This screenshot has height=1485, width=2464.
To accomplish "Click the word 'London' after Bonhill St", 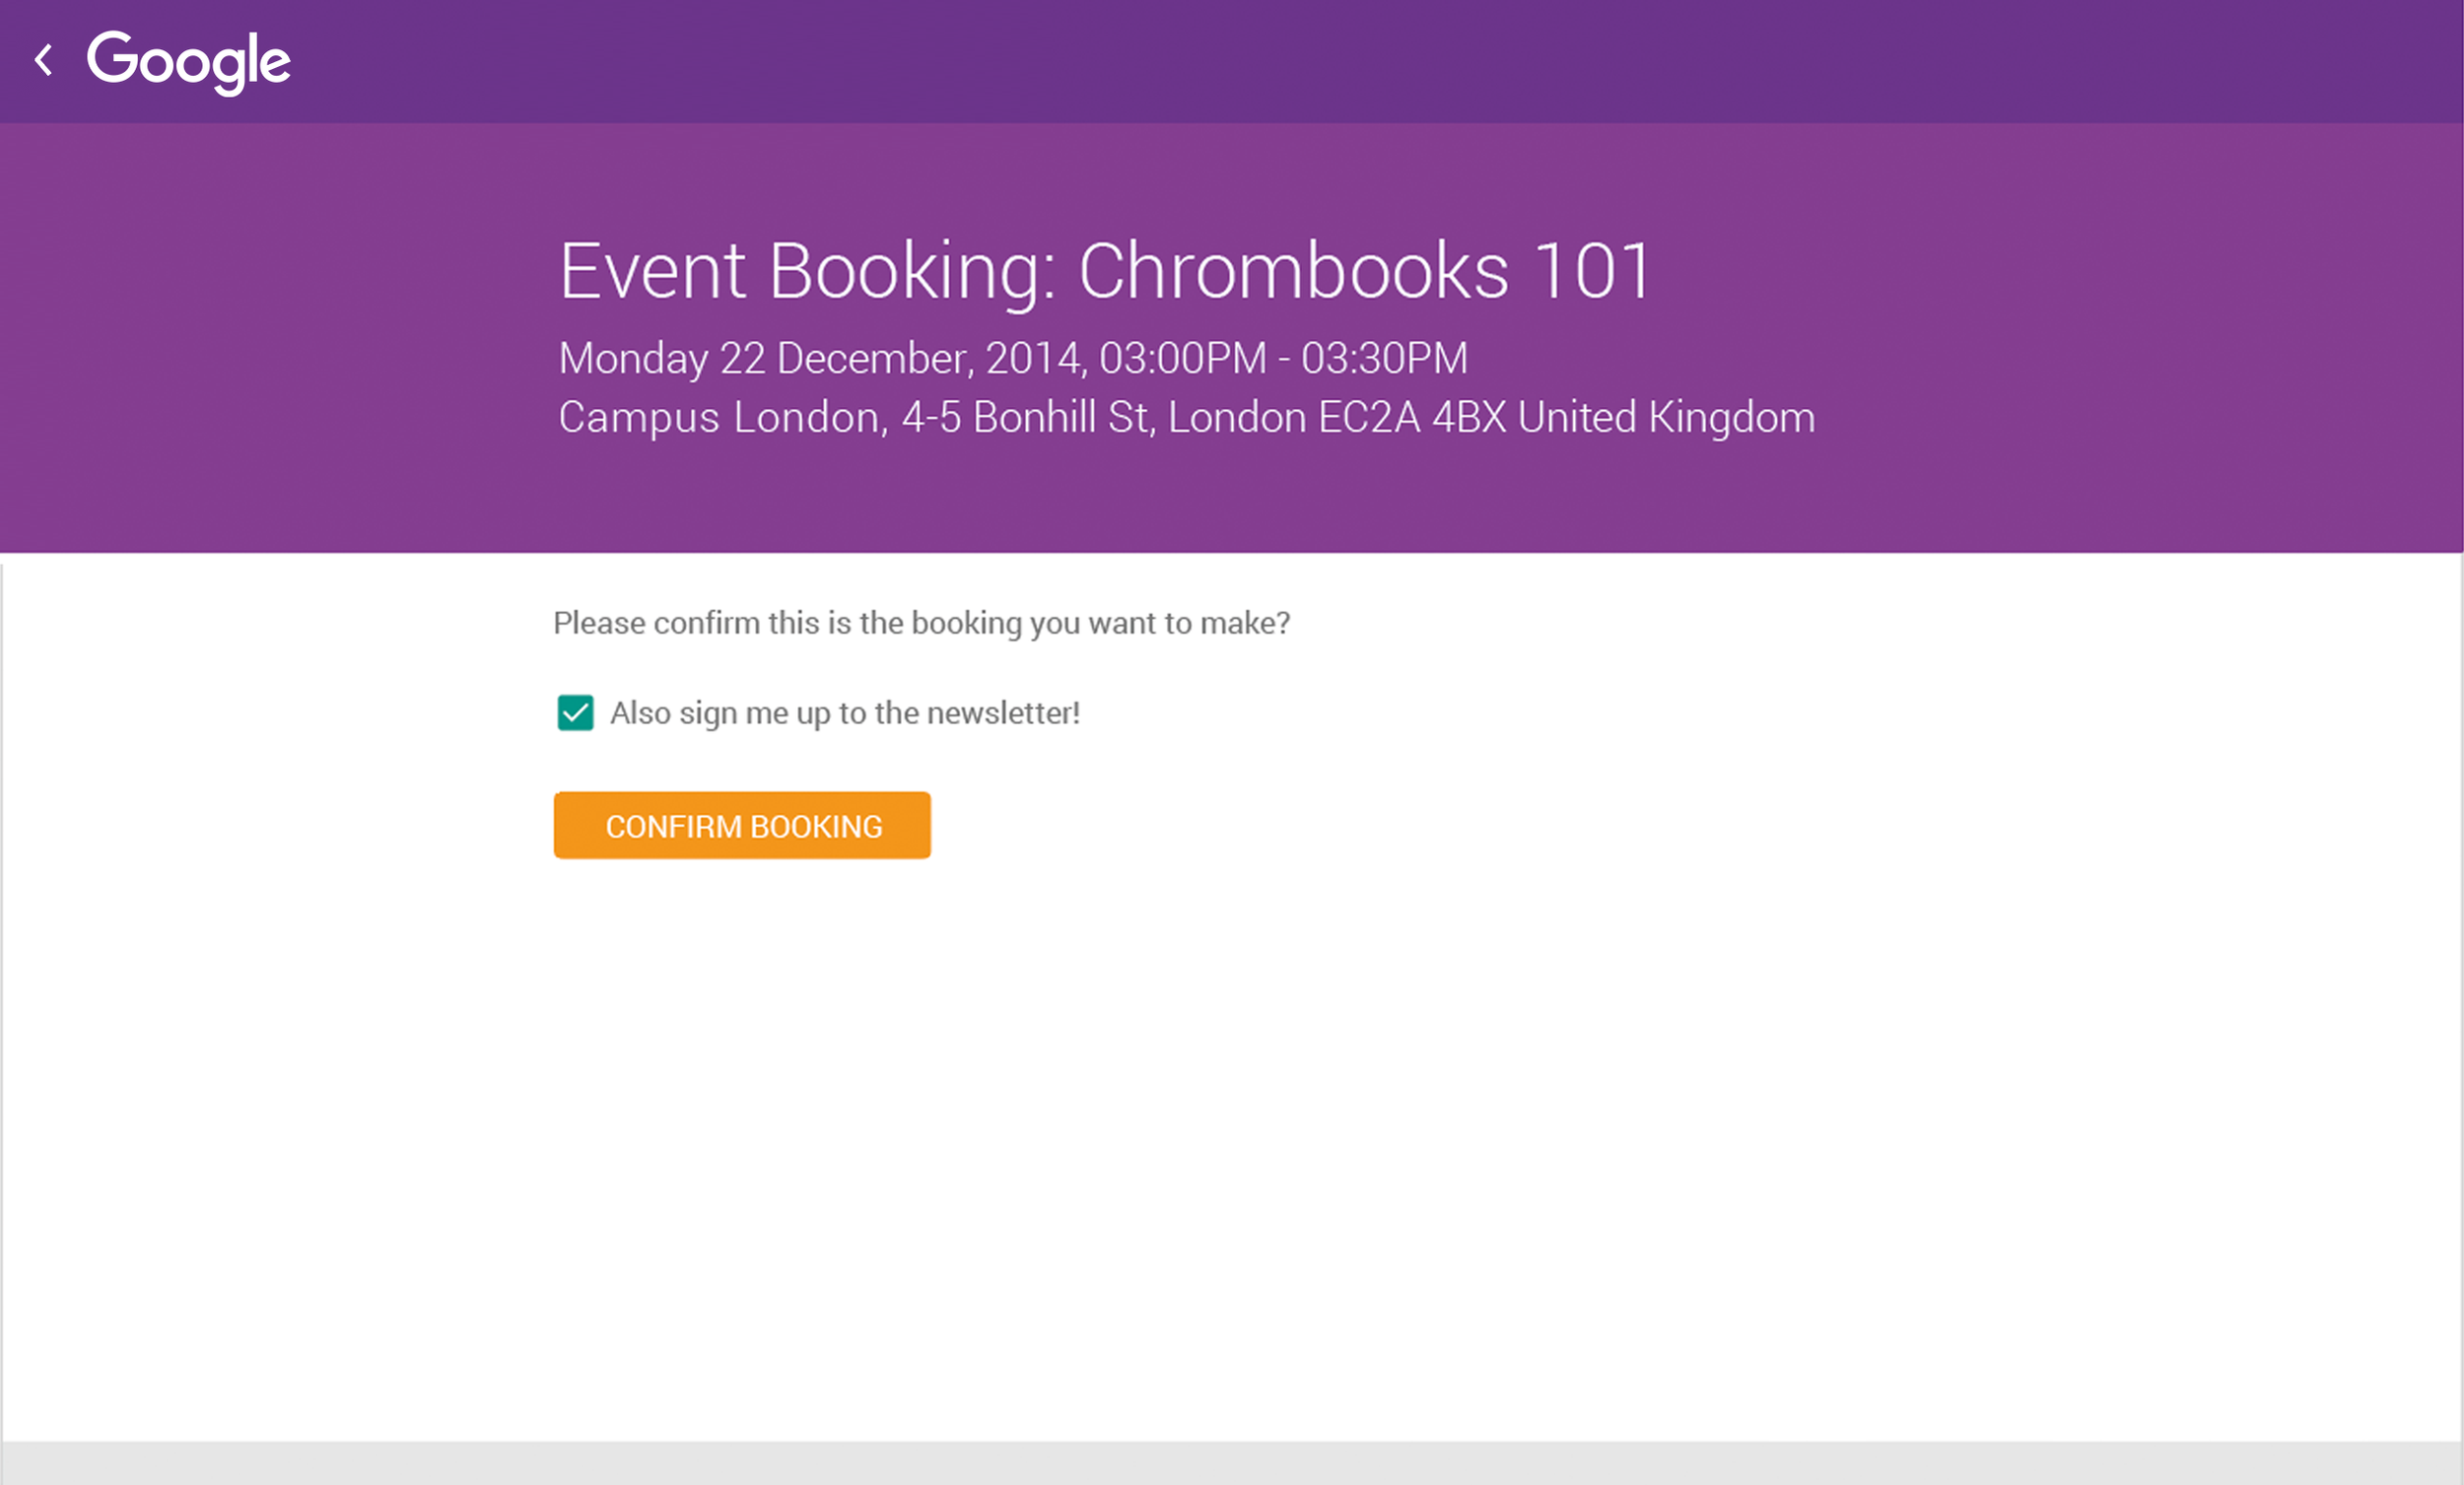I will 1237,417.
